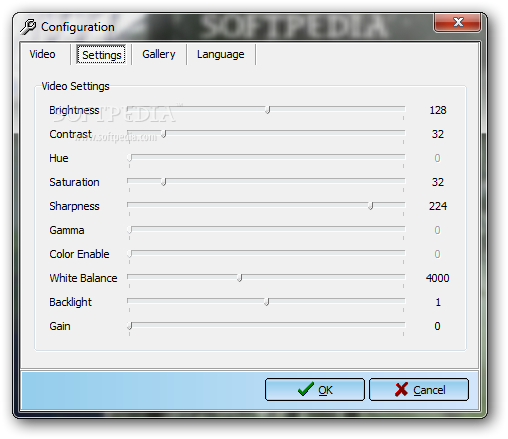The width and height of the screenshot is (508, 439).
Task: Click the Backlight label
Action: (70, 302)
